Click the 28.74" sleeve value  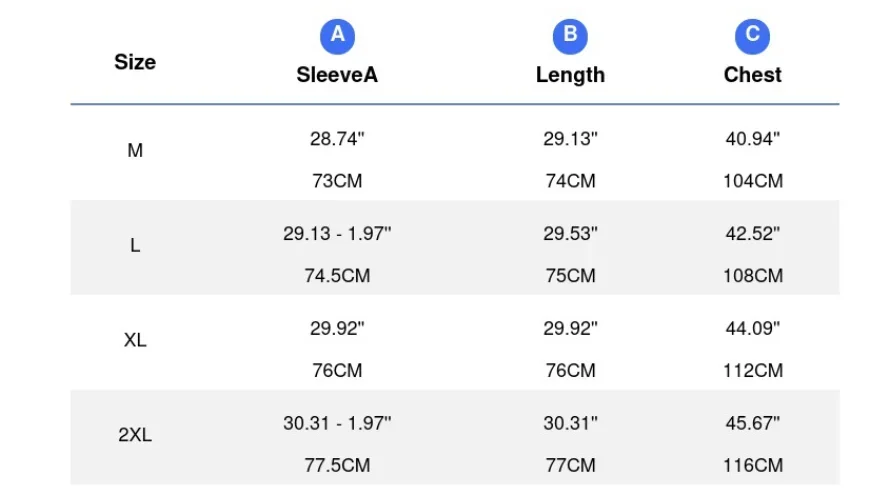pos(337,139)
